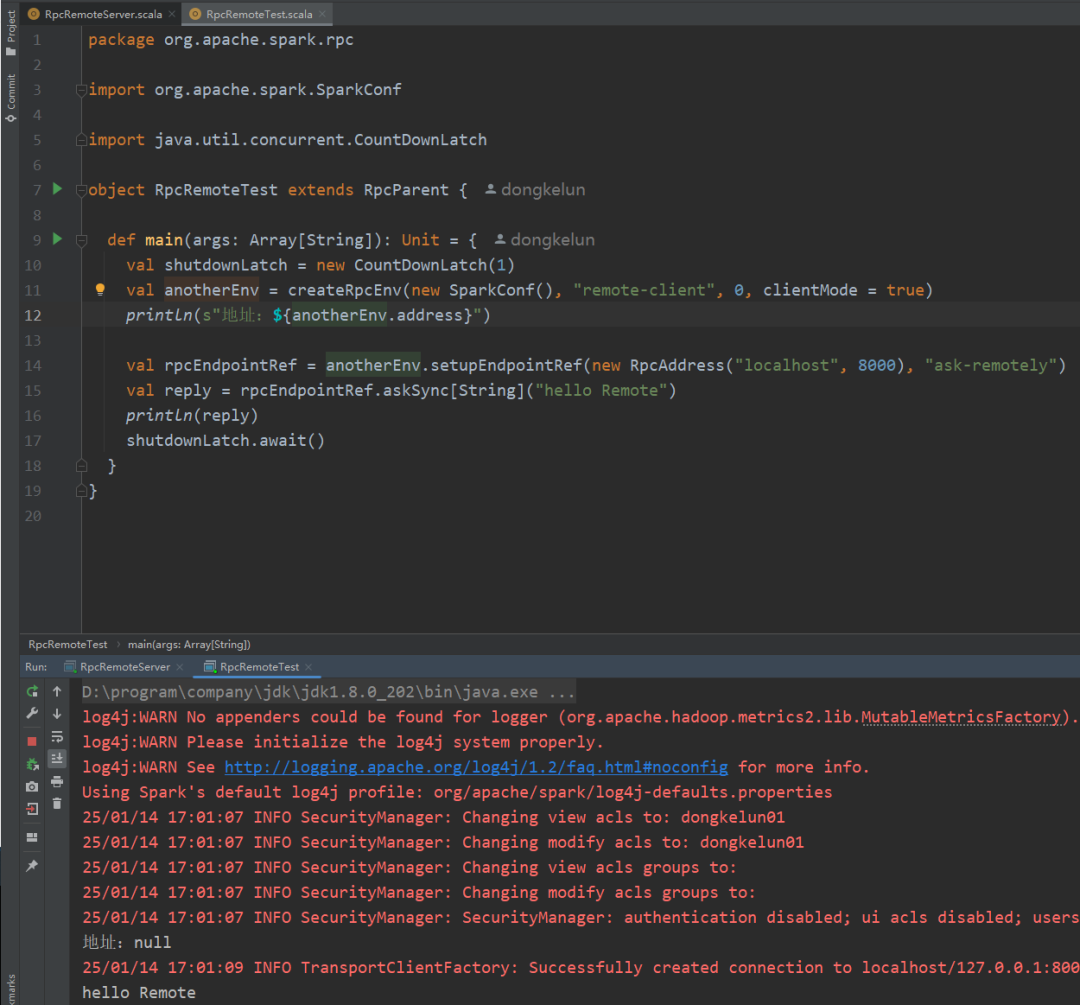This screenshot has height=1005, width=1080.
Task: Toggle soft-wrap in the console
Action: [57, 737]
